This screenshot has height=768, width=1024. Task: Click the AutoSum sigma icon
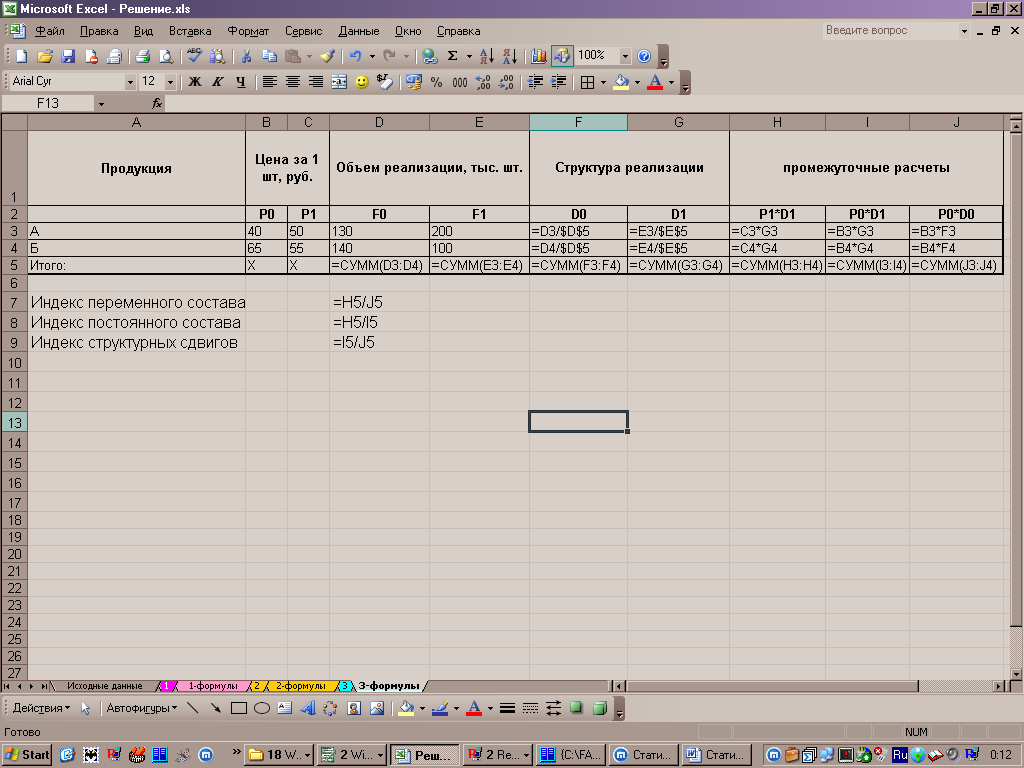coord(452,56)
